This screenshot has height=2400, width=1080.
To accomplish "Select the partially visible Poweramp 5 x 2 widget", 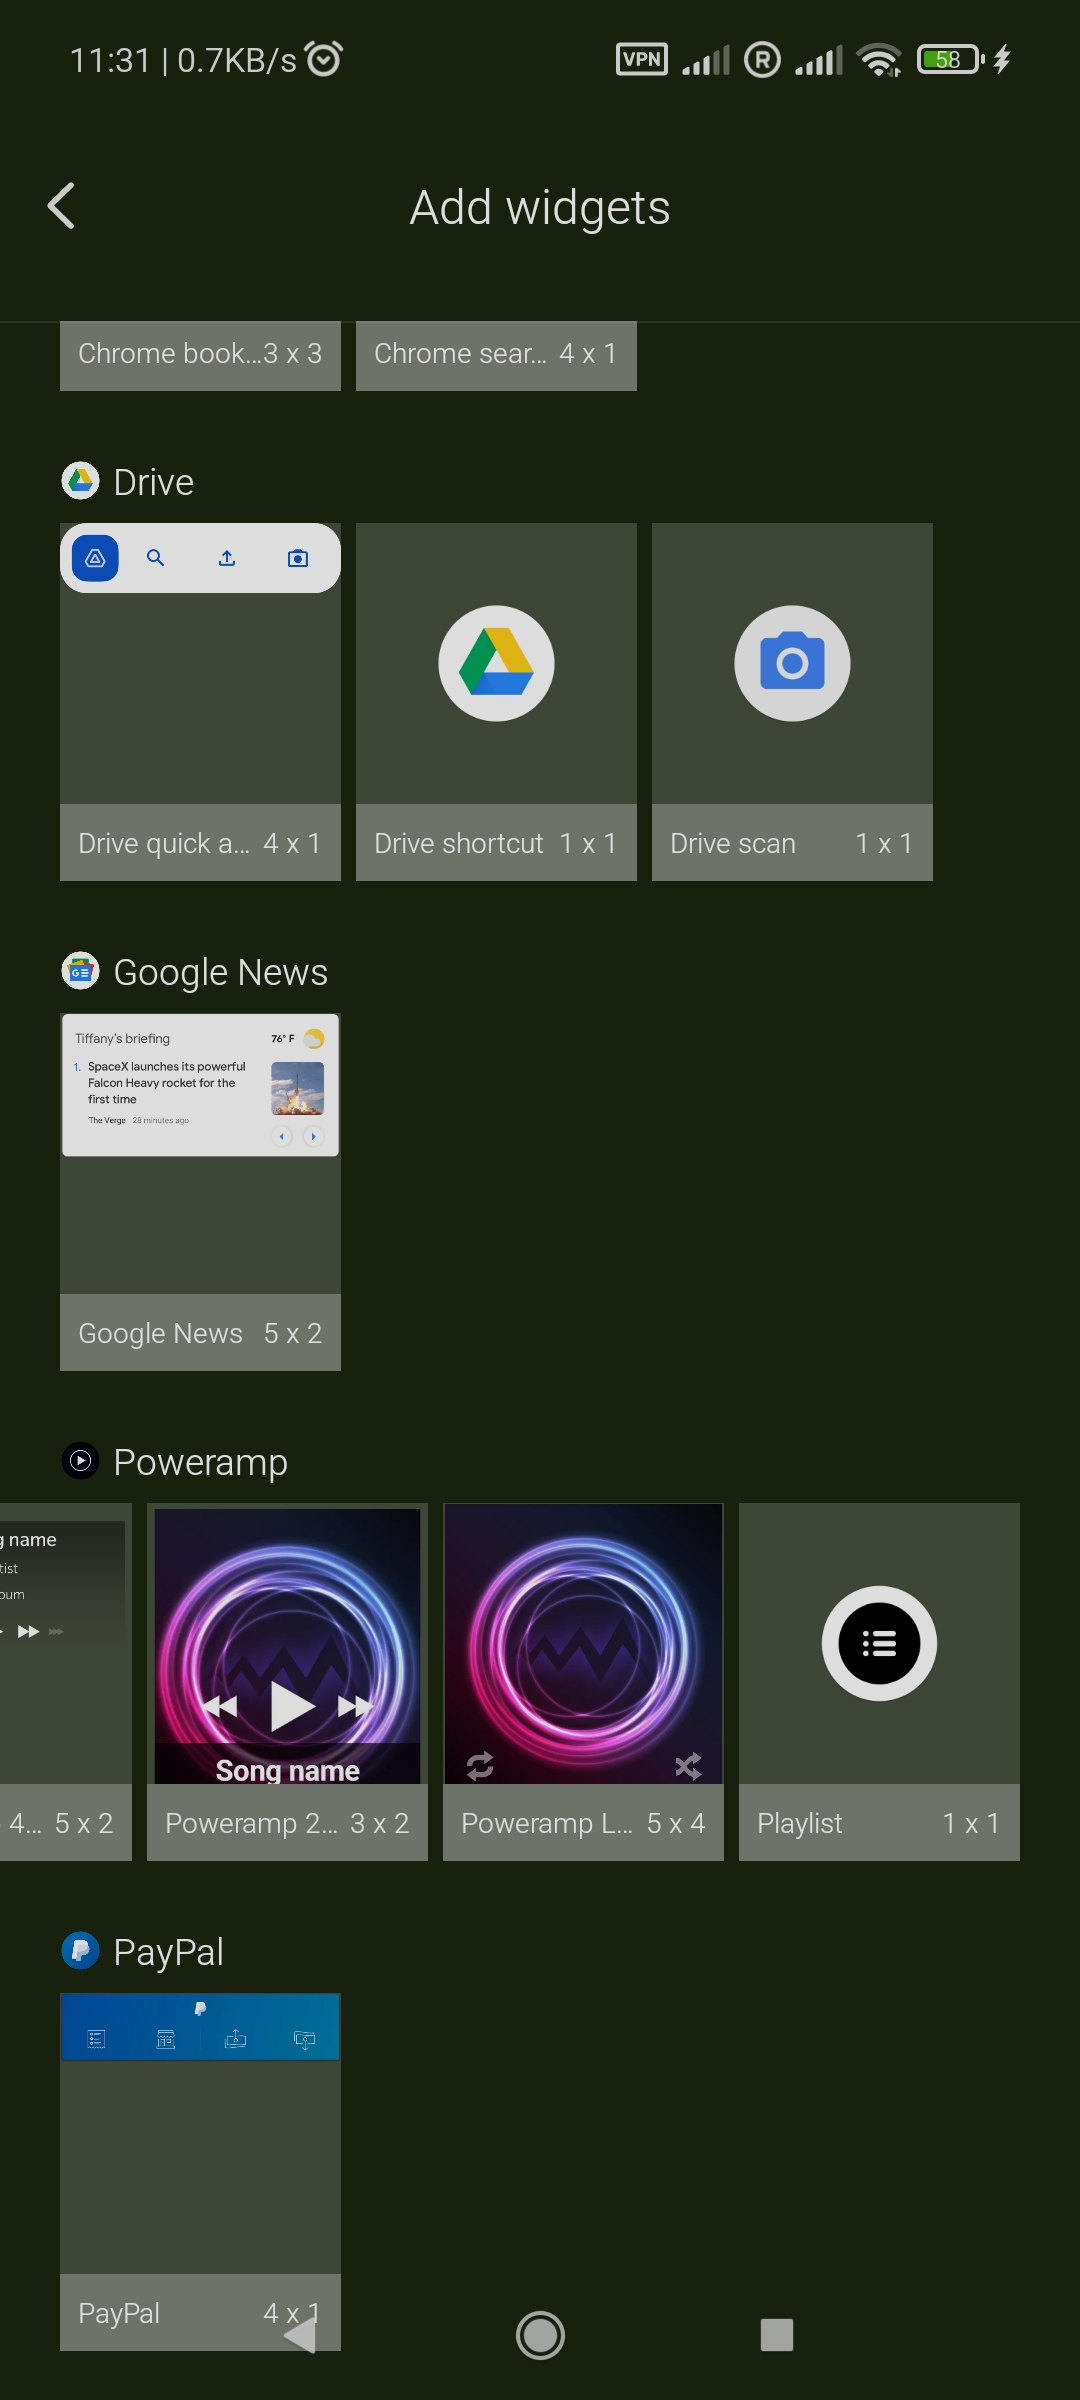I will [66, 1682].
